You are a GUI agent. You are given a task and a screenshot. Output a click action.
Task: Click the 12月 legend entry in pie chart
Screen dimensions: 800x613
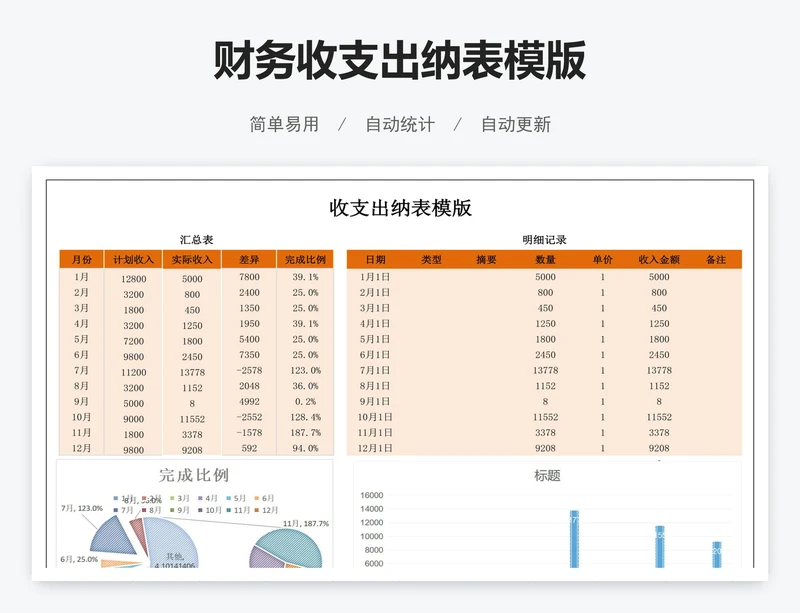(266, 510)
